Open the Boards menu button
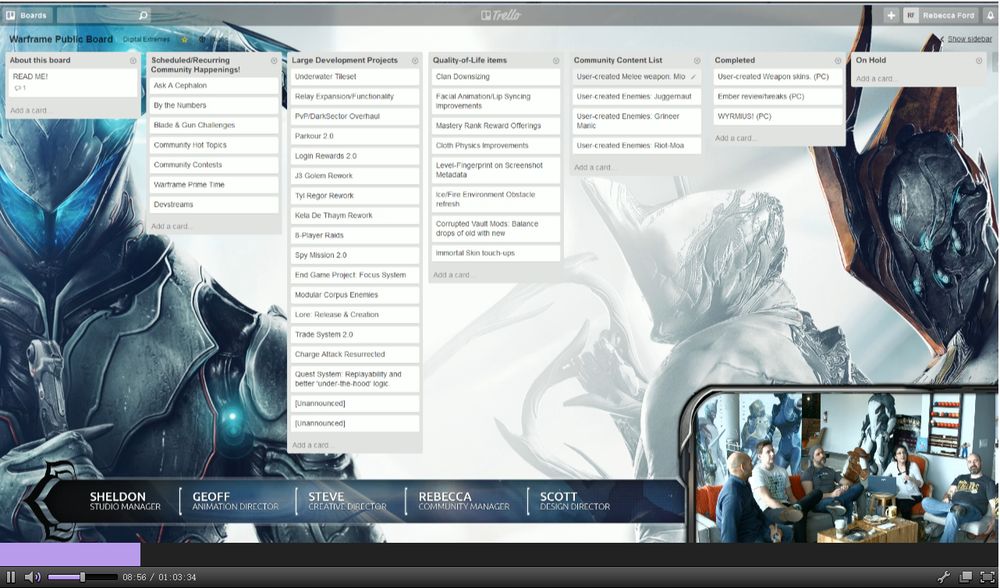 pos(26,15)
